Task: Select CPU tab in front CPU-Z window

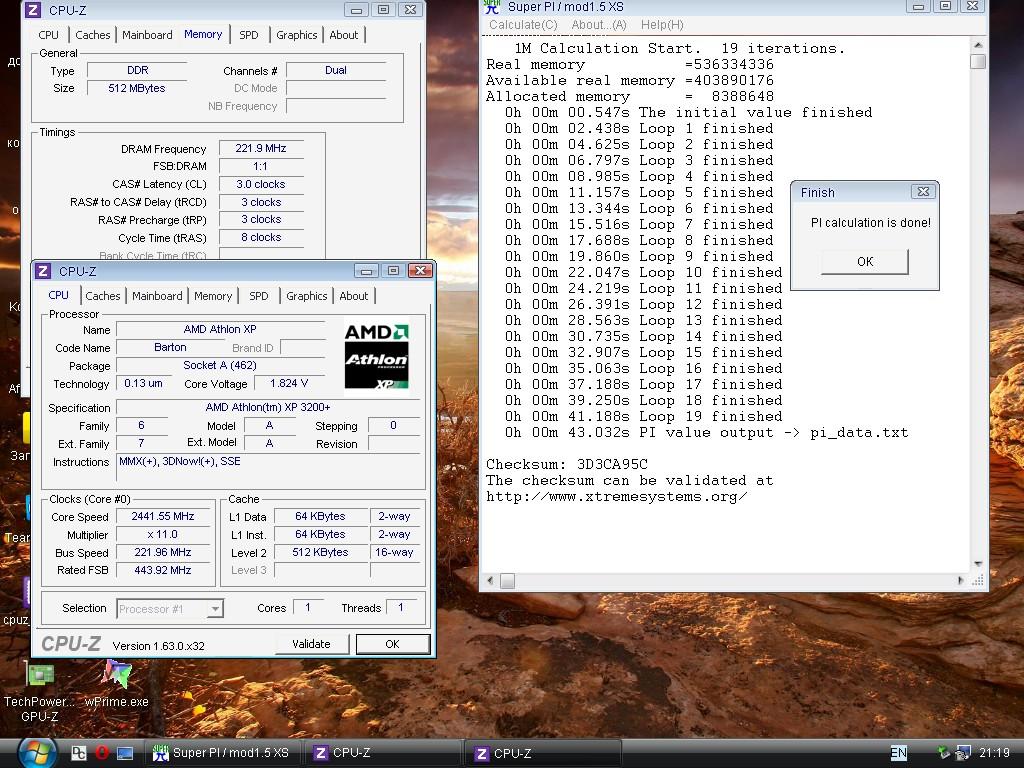Action: click(x=58, y=295)
